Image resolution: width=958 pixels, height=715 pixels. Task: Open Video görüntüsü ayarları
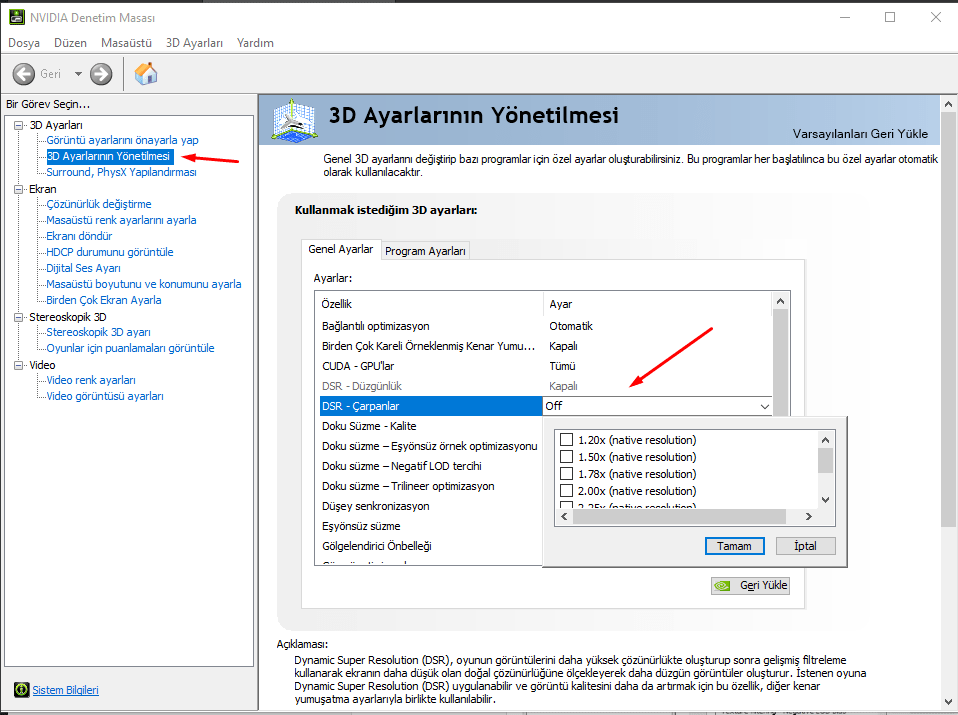click(x=105, y=396)
